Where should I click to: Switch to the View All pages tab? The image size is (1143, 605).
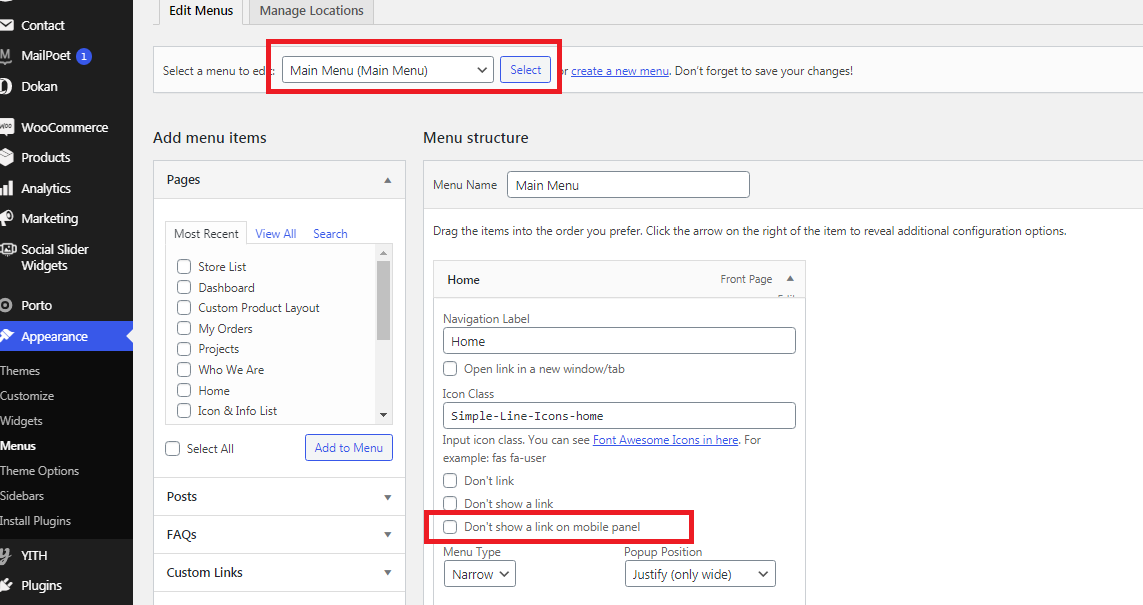click(275, 234)
